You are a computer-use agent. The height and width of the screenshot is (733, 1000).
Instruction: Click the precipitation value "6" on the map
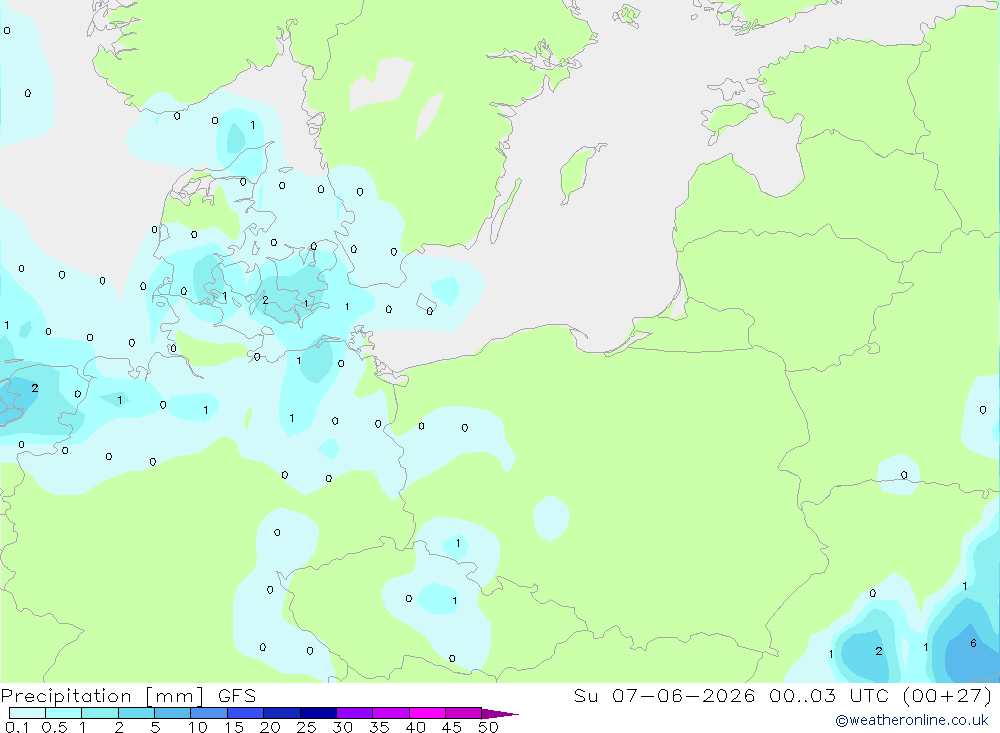pyautogui.click(x=973, y=643)
